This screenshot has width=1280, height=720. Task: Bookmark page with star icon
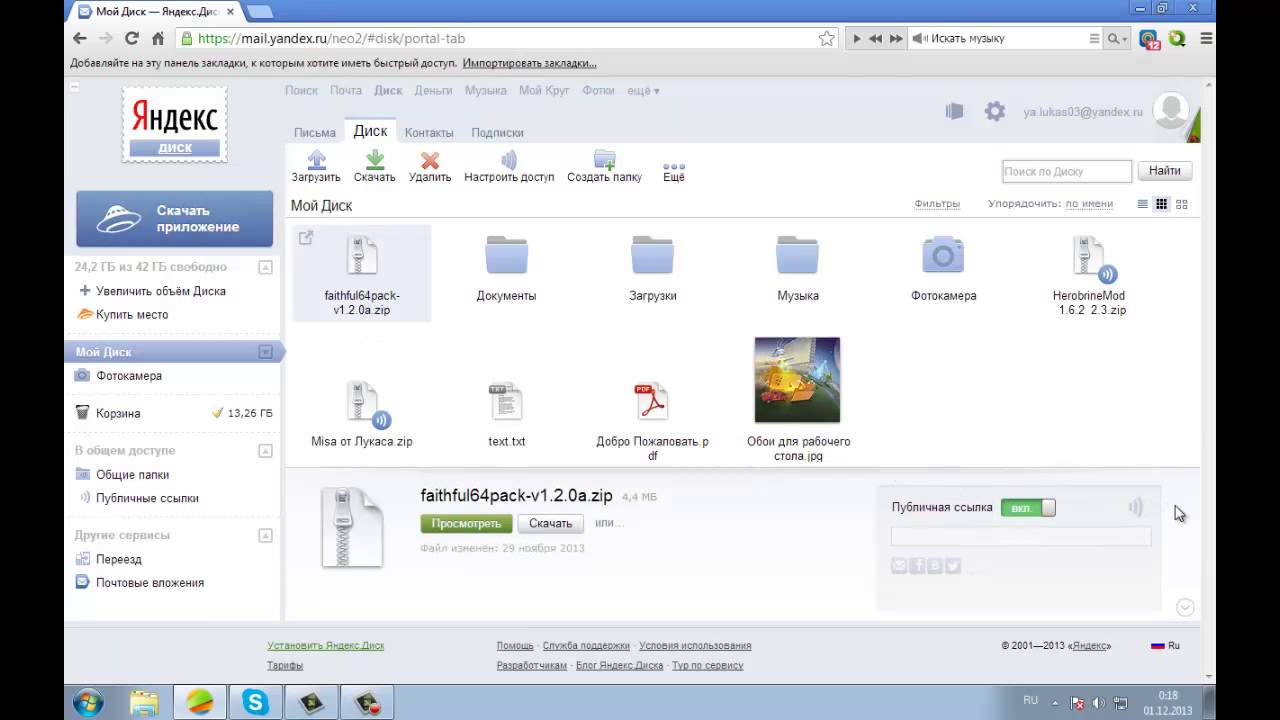827,38
